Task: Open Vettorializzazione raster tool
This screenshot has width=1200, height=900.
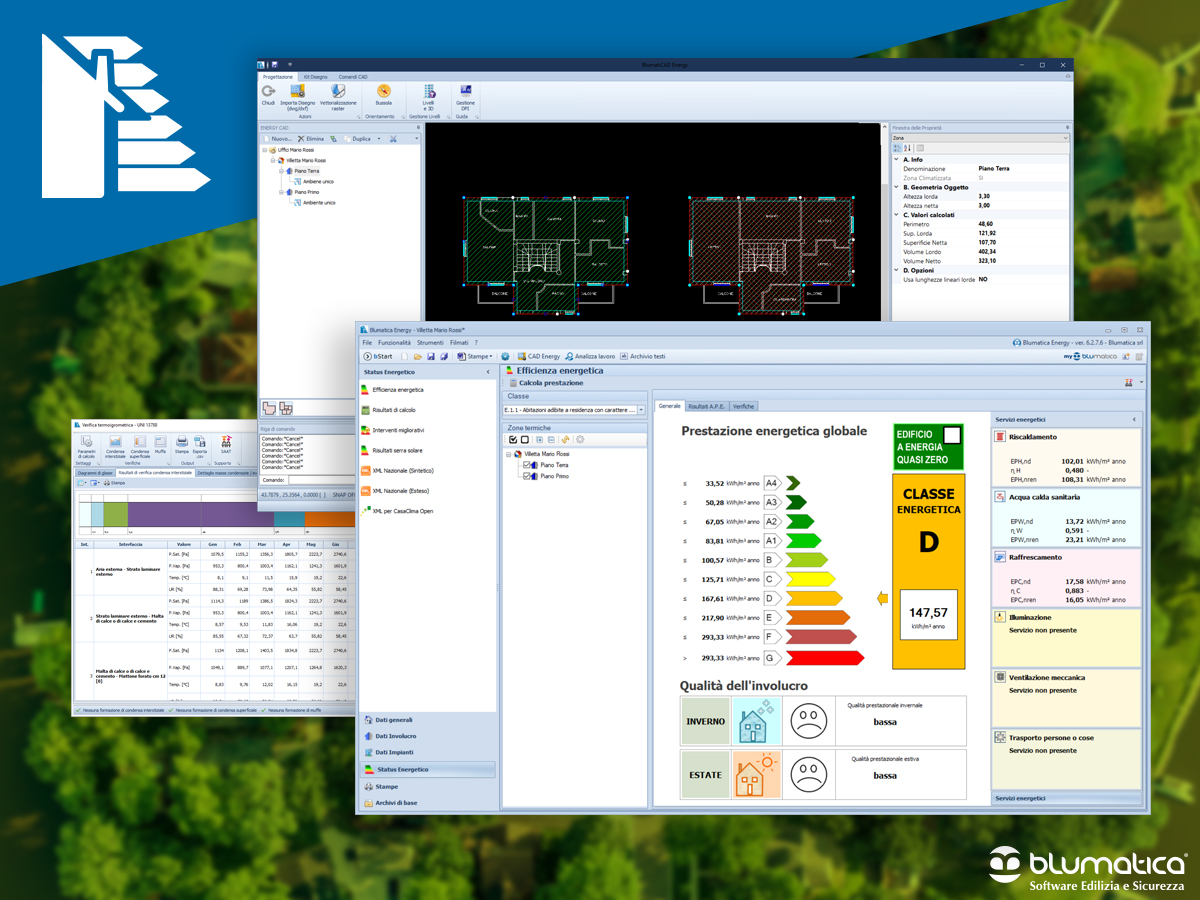Action: [338, 91]
